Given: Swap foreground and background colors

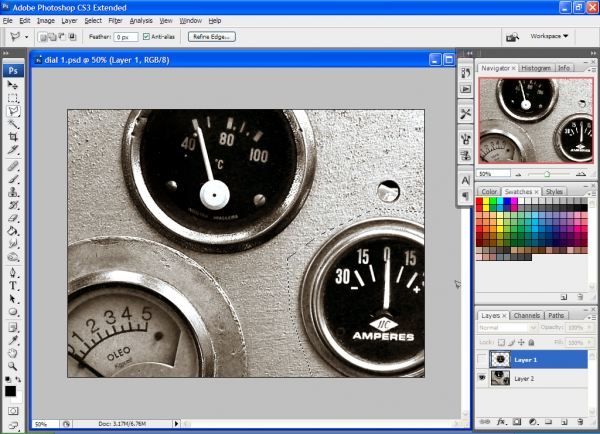Looking at the screenshot, I should tap(18, 379).
